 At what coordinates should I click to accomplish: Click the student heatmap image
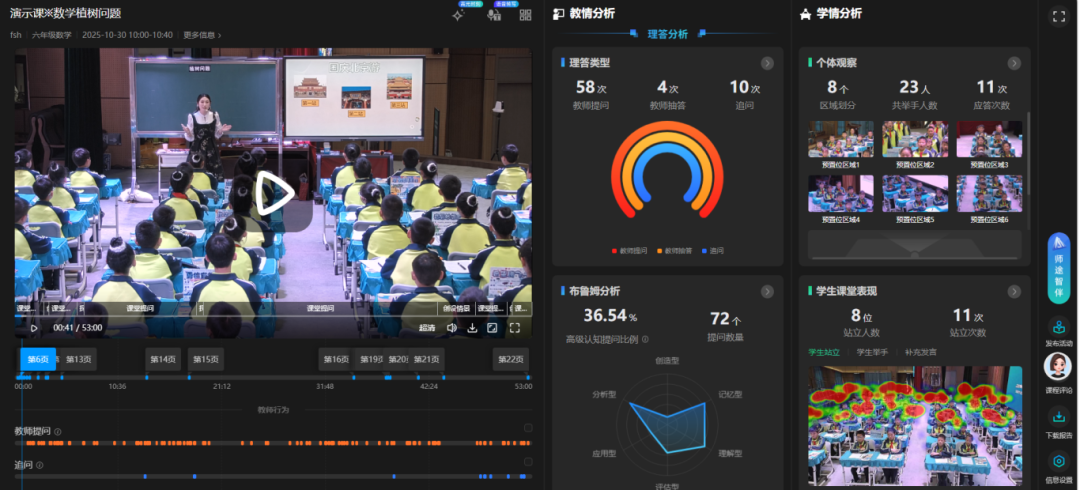pyautogui.click(x=915, y=426)
